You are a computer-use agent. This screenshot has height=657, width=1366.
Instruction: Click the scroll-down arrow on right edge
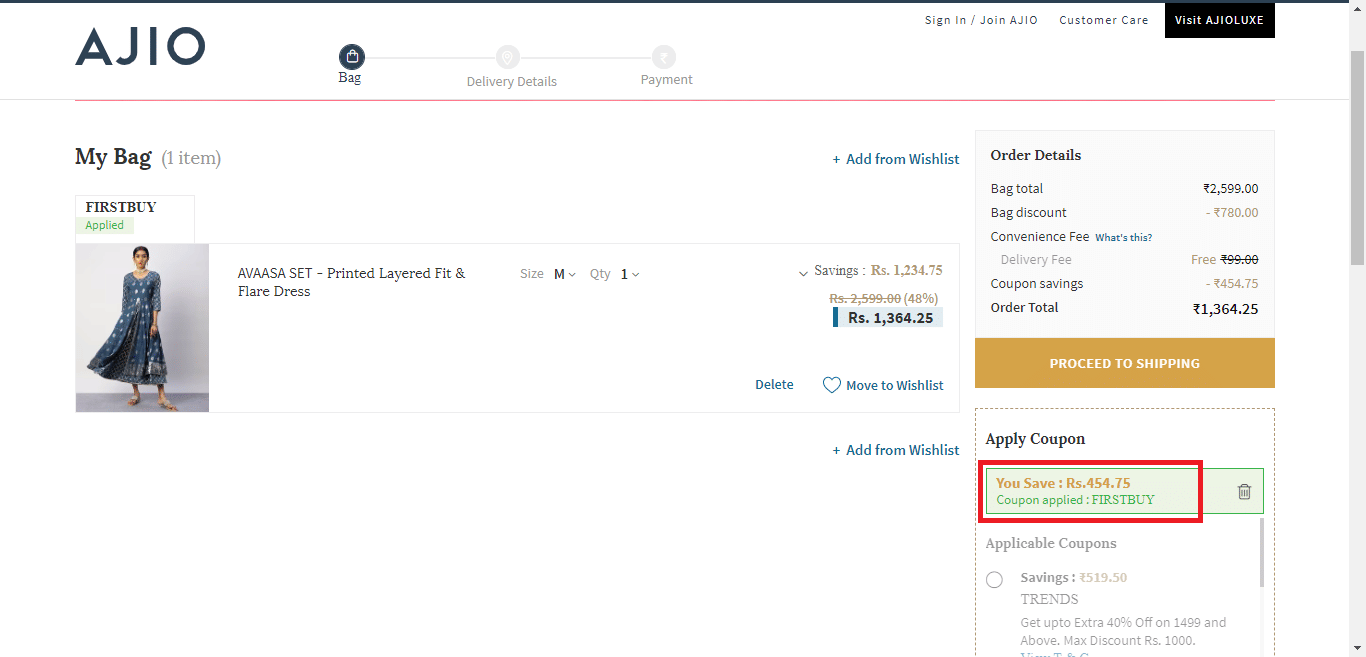coord(1358,646)
